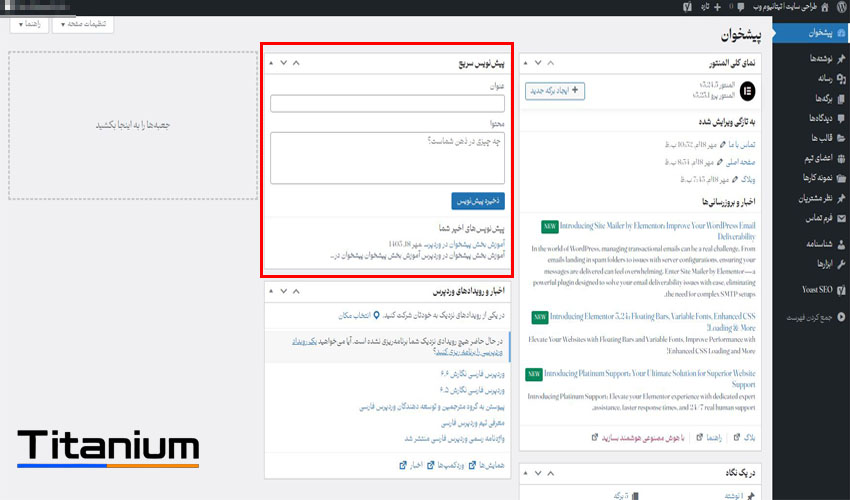Image resolution: width=850 pixels, height=500 pixels.
Task: Open 'وردپرس فارسی نگارش ۶.۶' news link
Action: click(x=472, y=374)
